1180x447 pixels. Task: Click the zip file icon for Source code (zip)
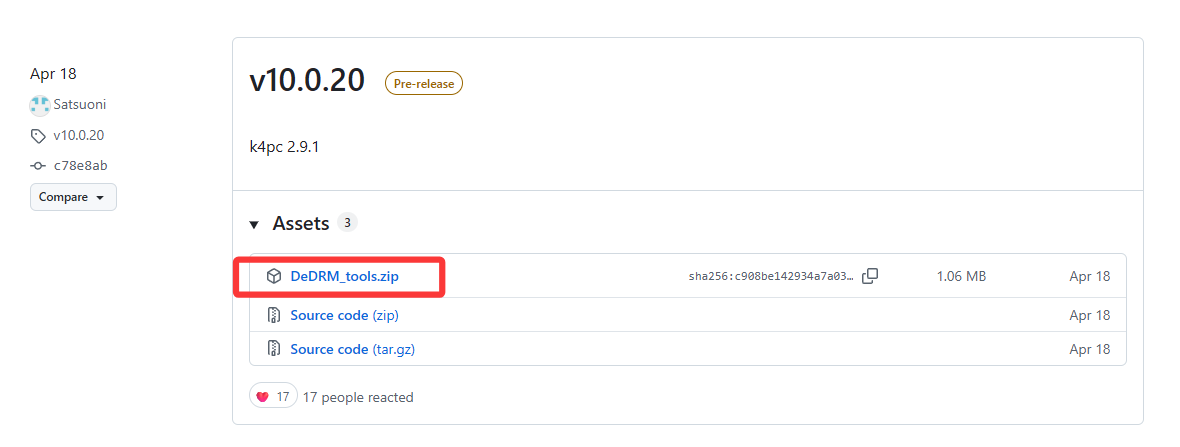point(274,315)
